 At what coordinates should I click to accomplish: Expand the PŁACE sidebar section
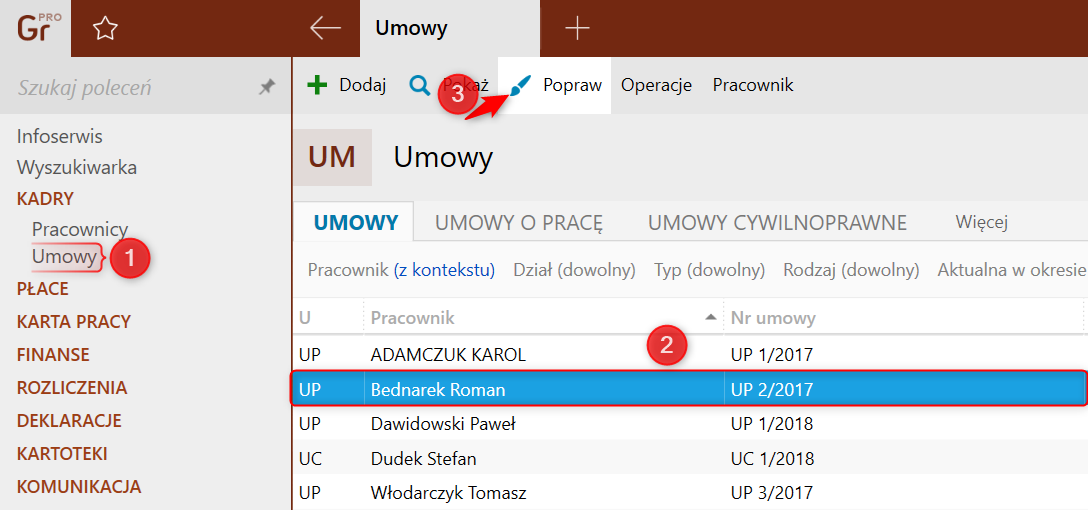pos(43,289)
